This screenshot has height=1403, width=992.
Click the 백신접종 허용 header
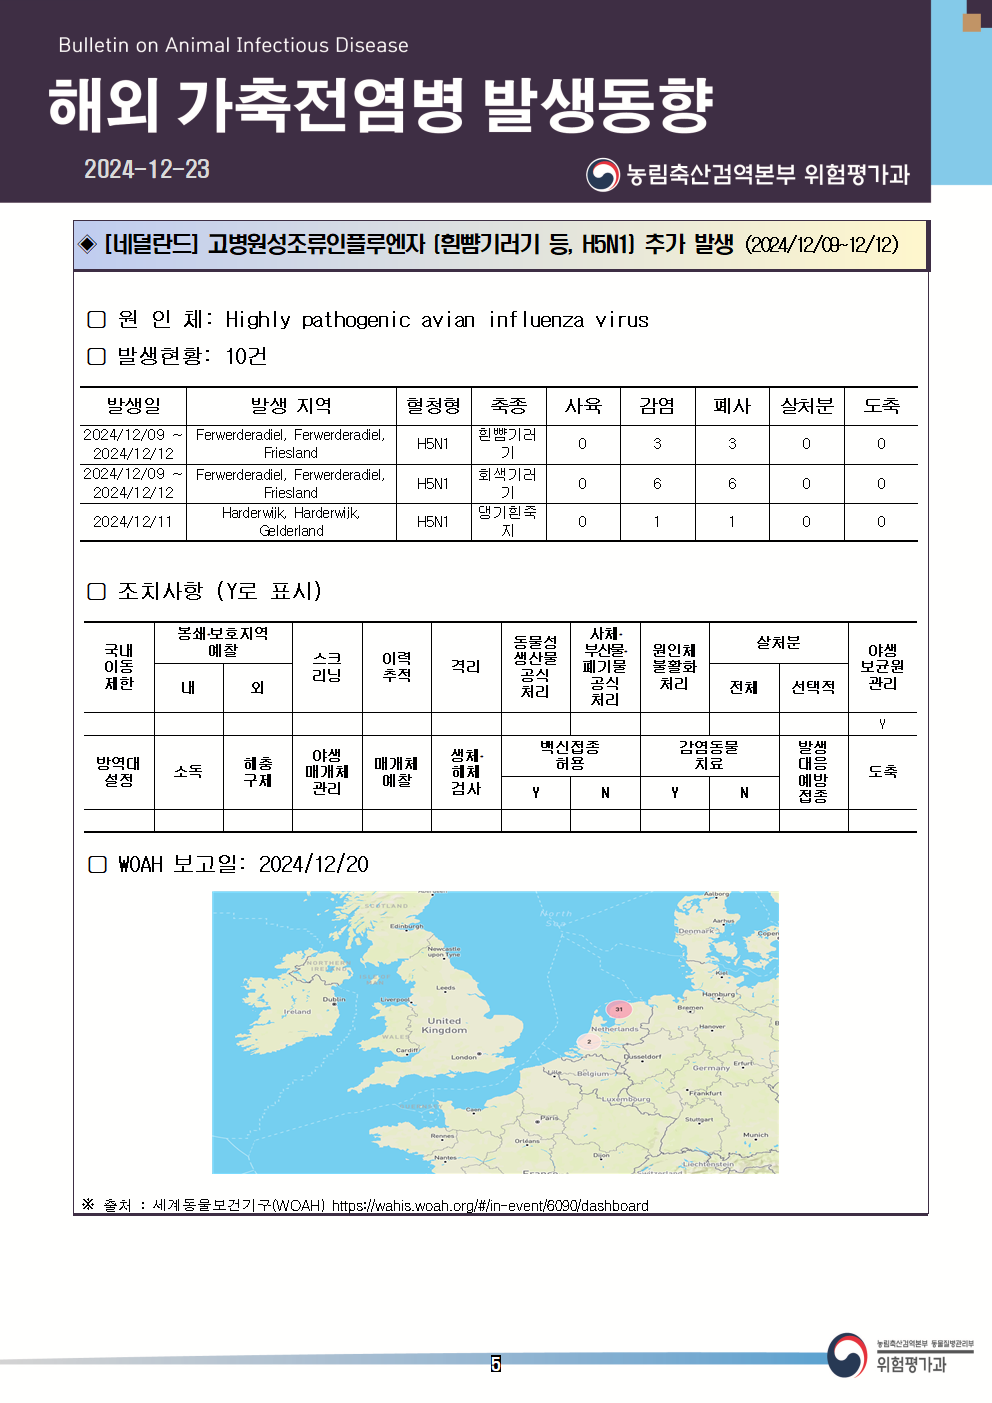click(x=570, y=755)
